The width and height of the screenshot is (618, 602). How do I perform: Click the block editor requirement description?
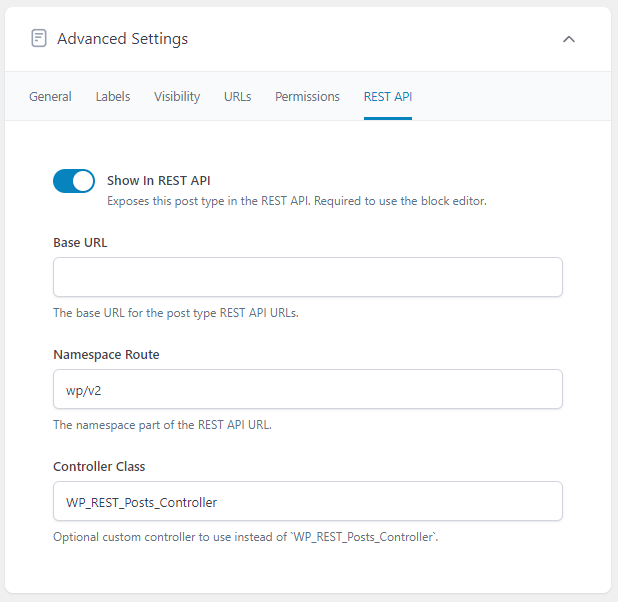tap(296, 201)
